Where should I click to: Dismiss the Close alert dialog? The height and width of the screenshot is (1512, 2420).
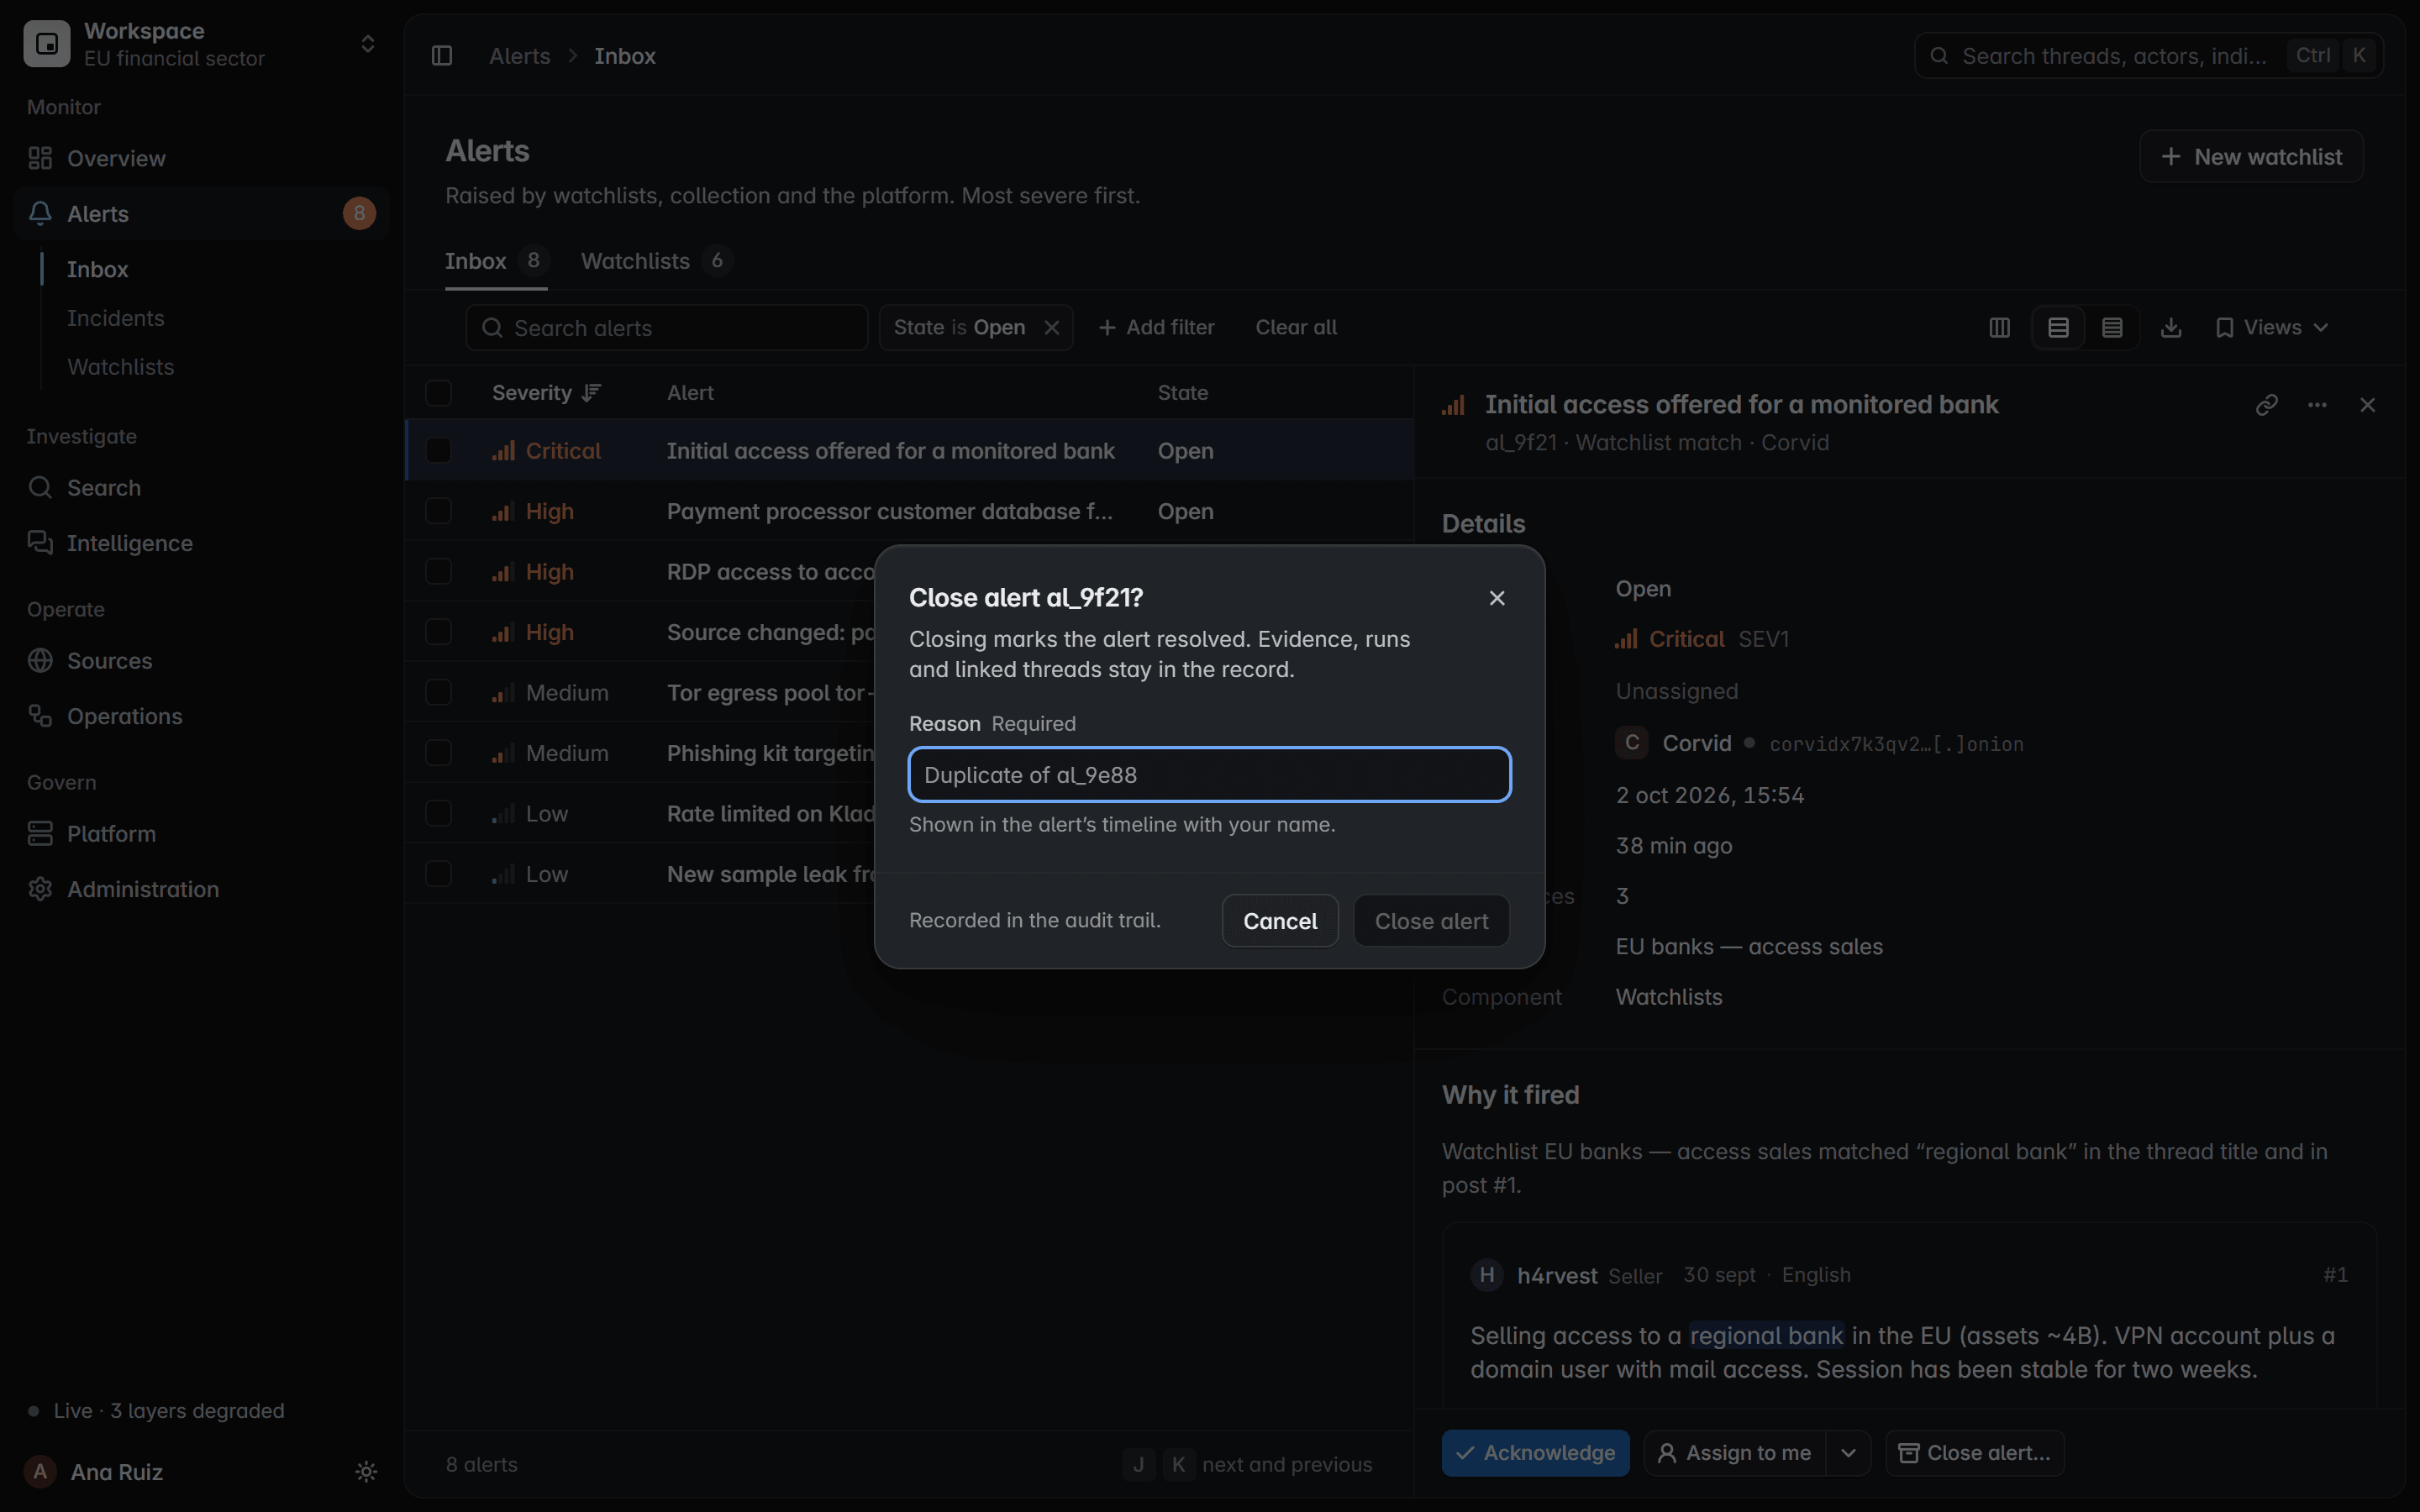[x=1497, y=598]
